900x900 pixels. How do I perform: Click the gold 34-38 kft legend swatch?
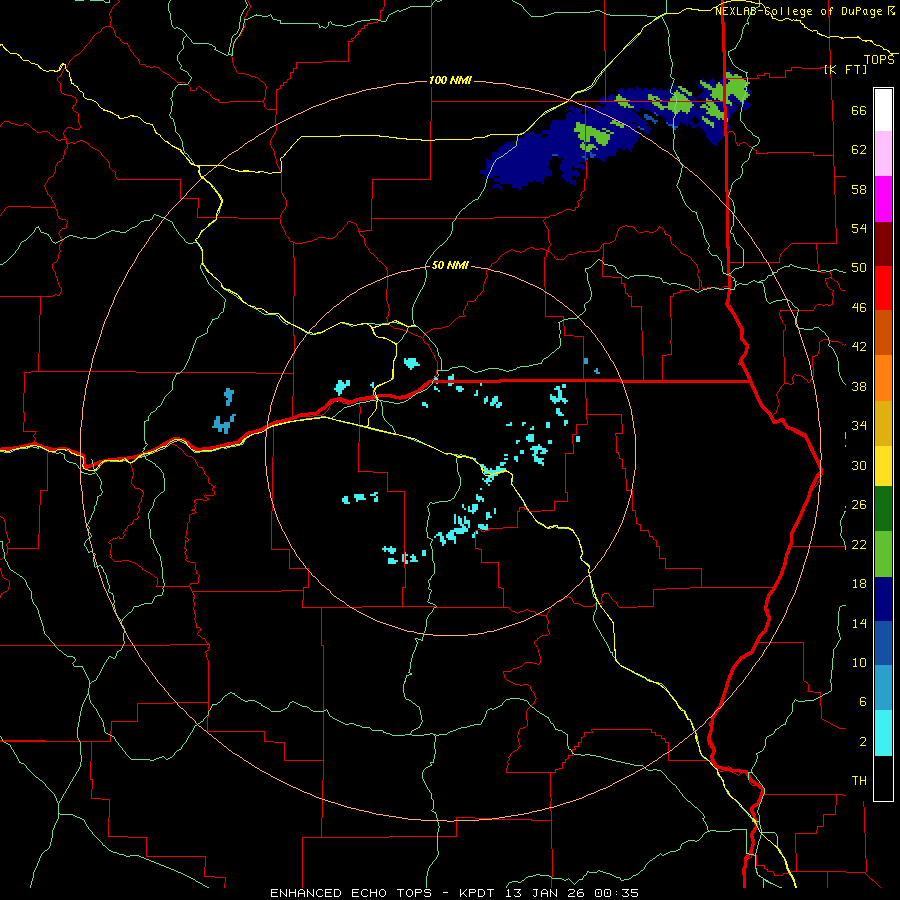point(883,423)
